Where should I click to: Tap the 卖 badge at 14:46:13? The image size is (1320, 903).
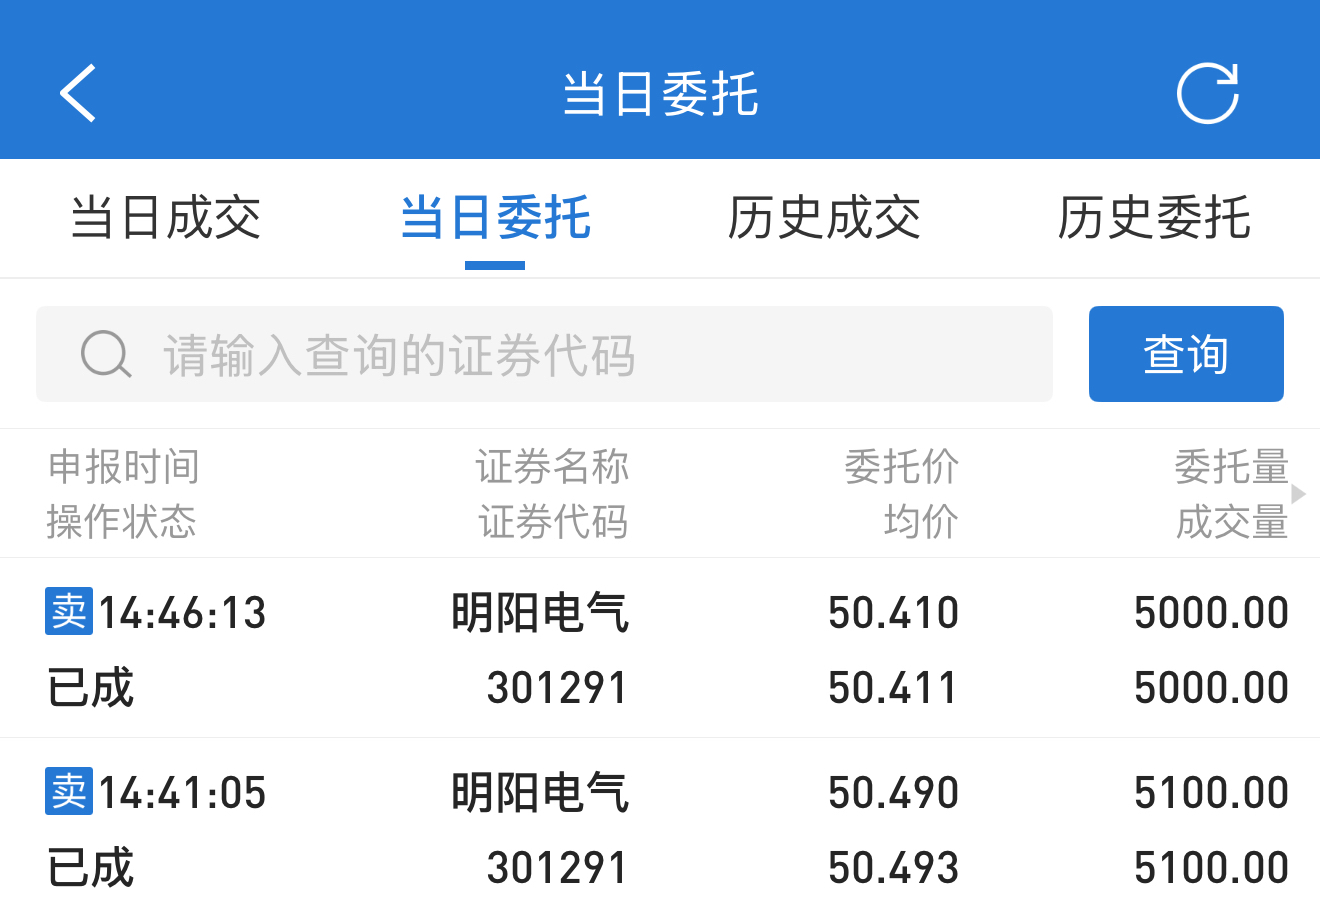pyautogui.click(x=69, y=611)
